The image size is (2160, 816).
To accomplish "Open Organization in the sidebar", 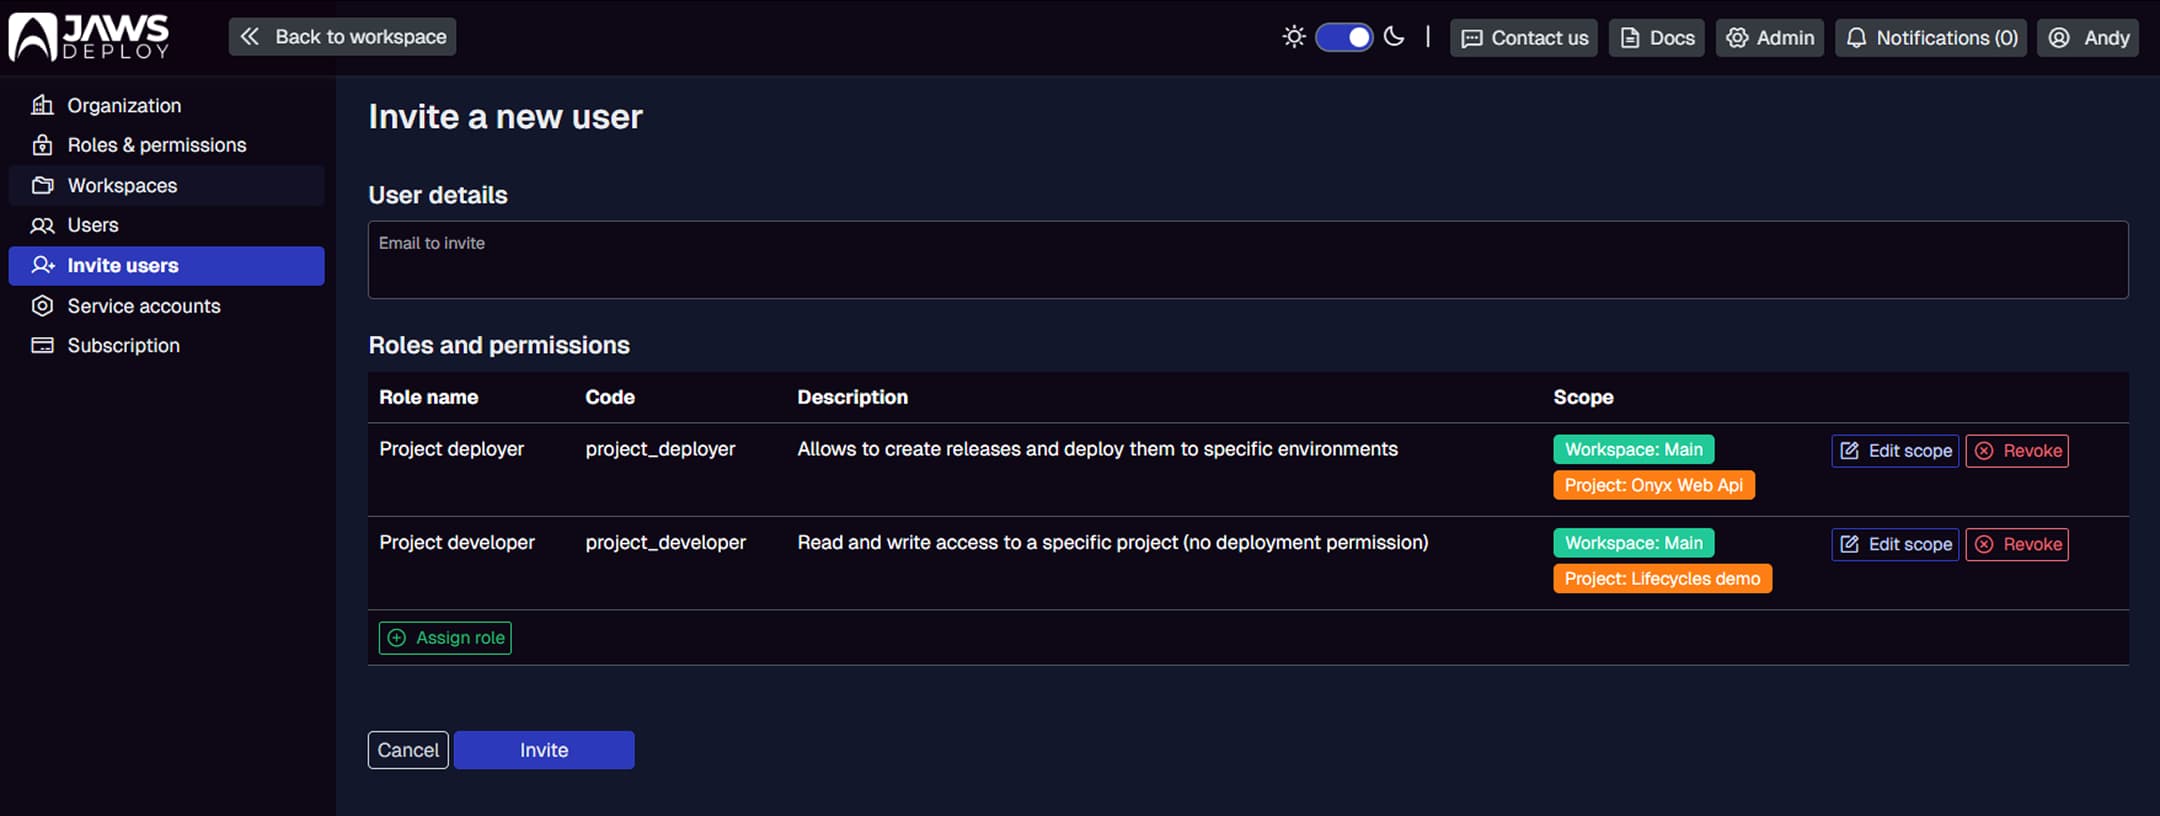I will click(x=166, y=105).
